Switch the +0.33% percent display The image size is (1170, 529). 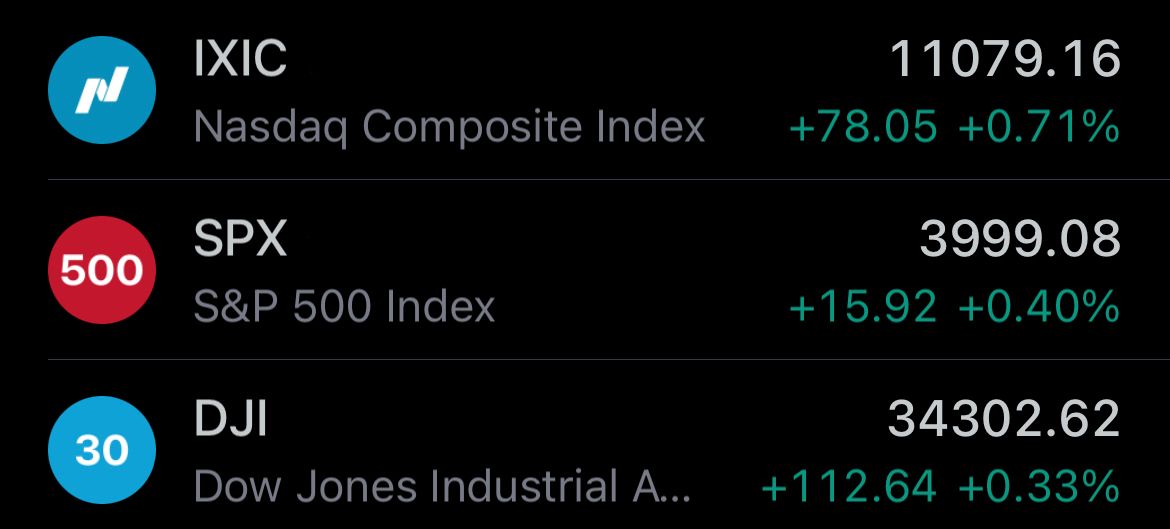(x=1039, y=486)
